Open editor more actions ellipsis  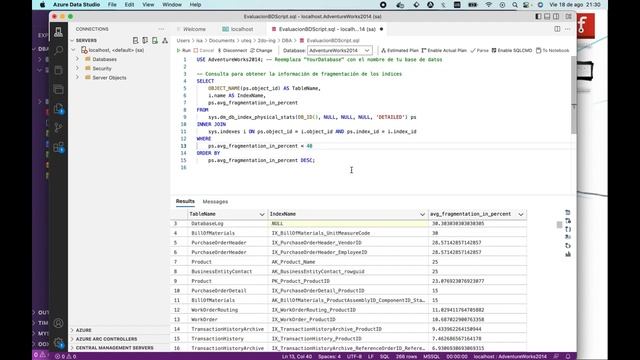(567, 29)
